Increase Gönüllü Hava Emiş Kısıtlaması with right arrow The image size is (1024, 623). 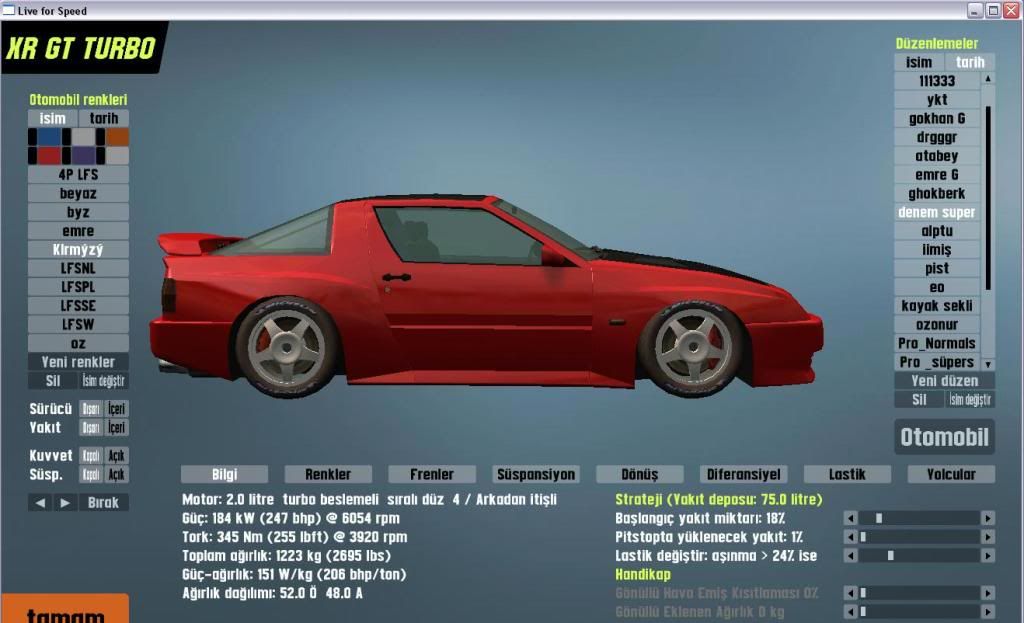click(x=987, y=593)
